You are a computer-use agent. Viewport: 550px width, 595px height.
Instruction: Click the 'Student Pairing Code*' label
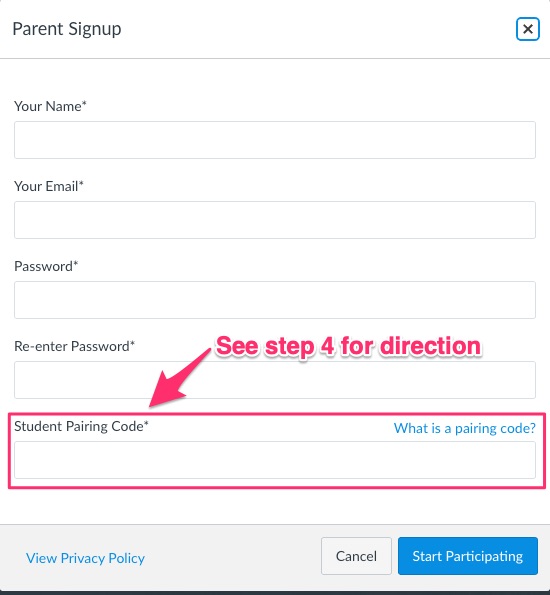point(81,427)
